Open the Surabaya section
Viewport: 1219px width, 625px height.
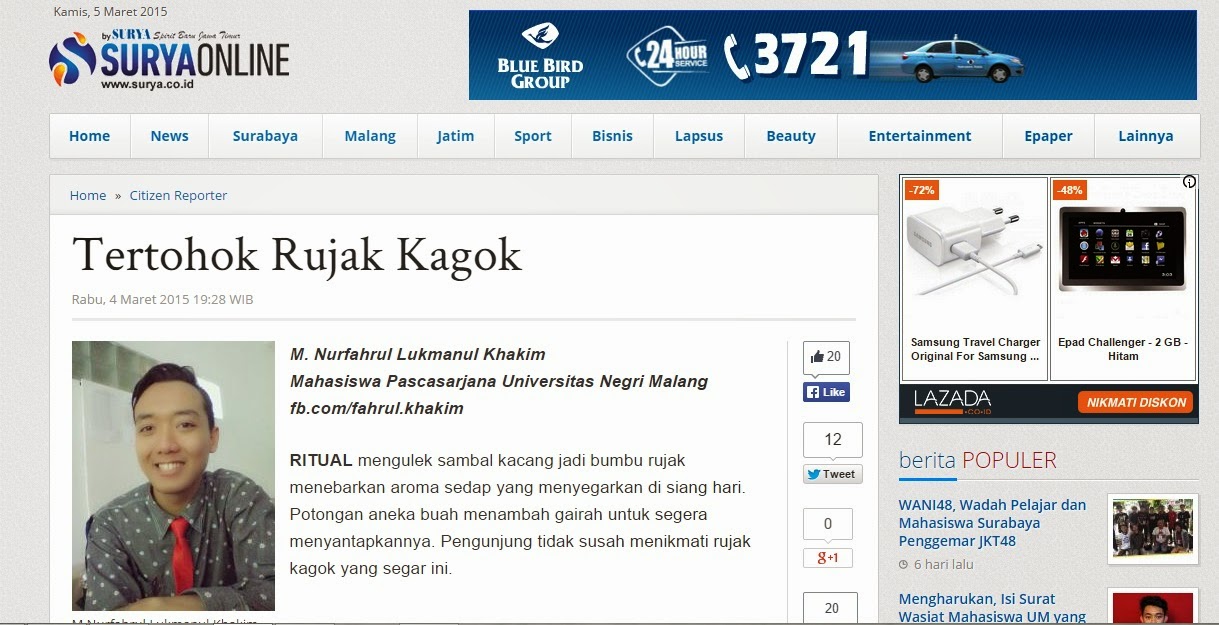pyautogui.click(x=265, y=136)
